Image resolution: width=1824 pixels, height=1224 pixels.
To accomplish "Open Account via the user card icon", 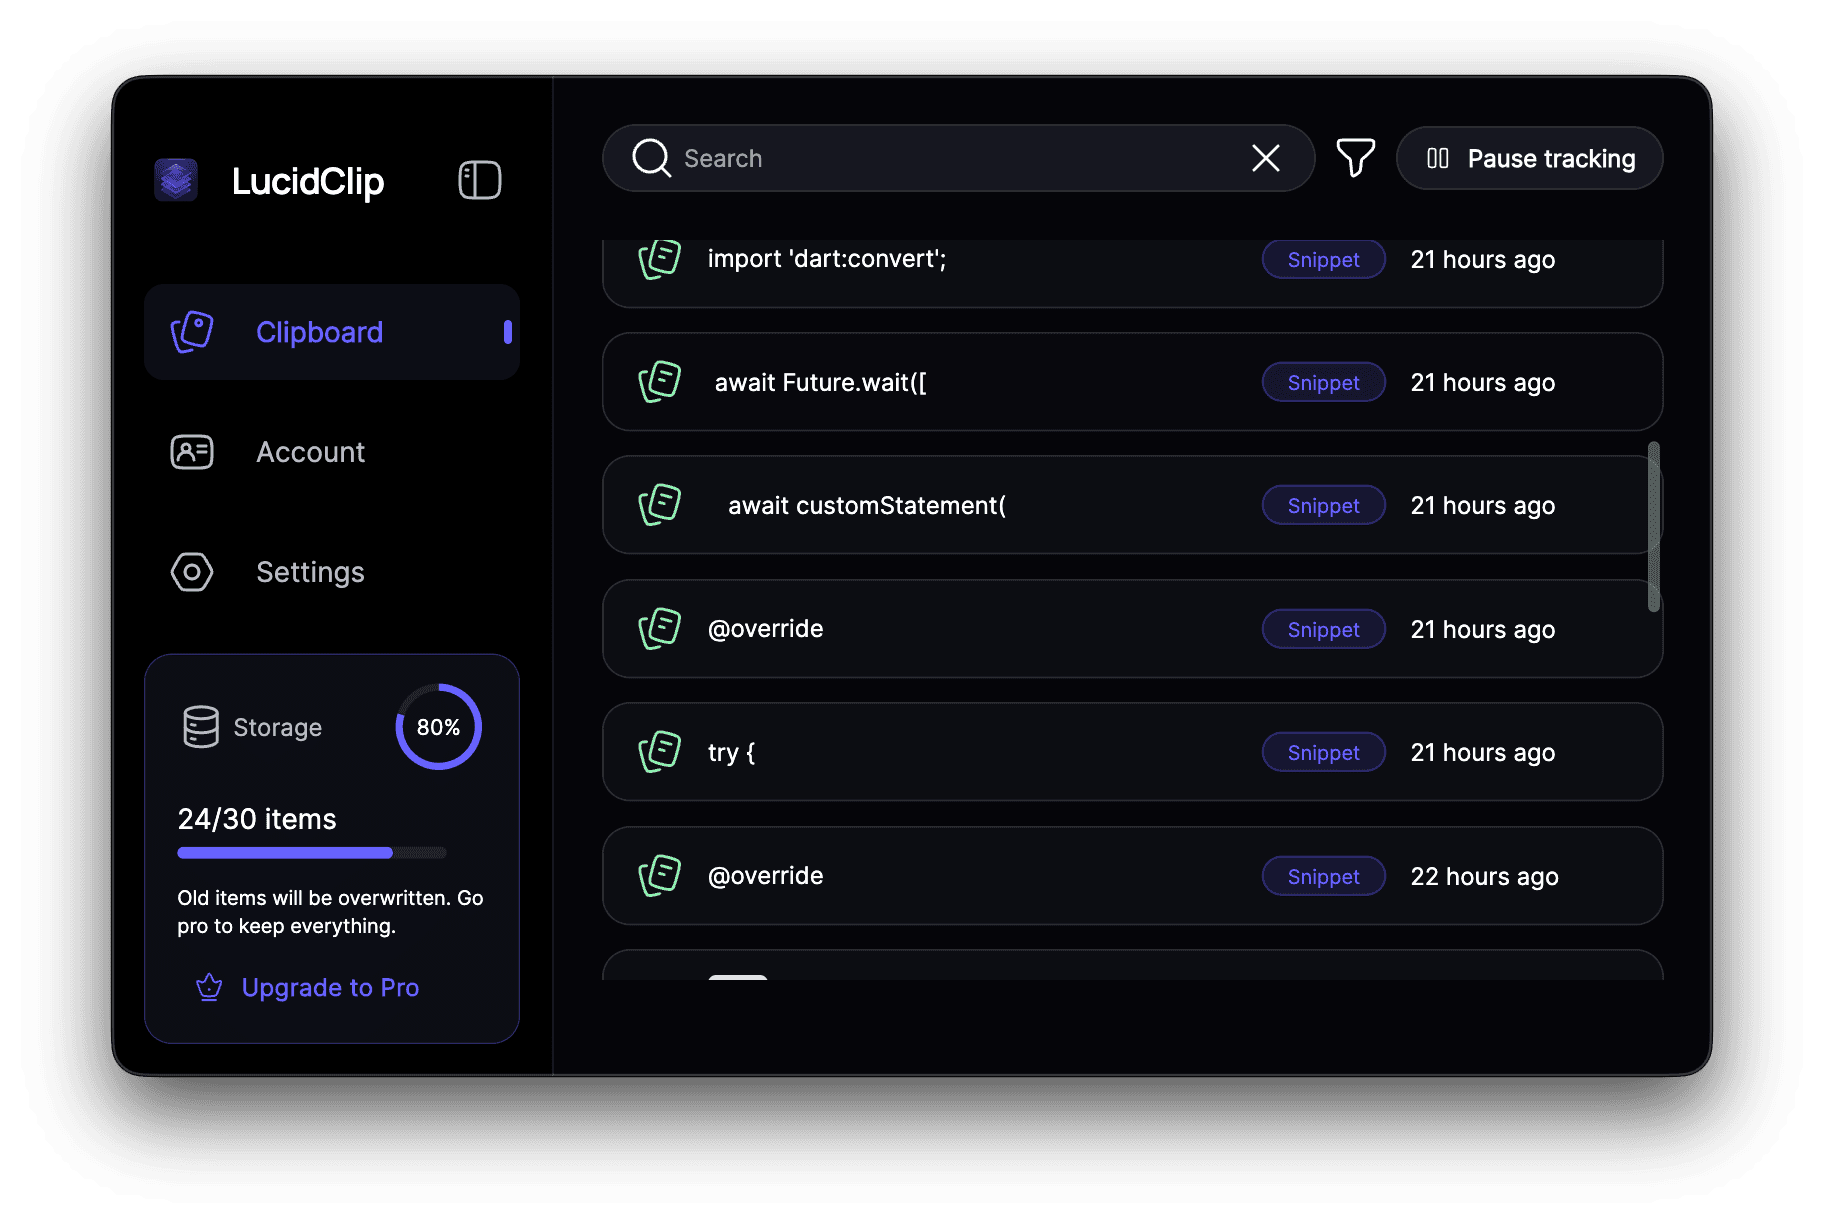I will pyautogui.click(x=191, y=452).
